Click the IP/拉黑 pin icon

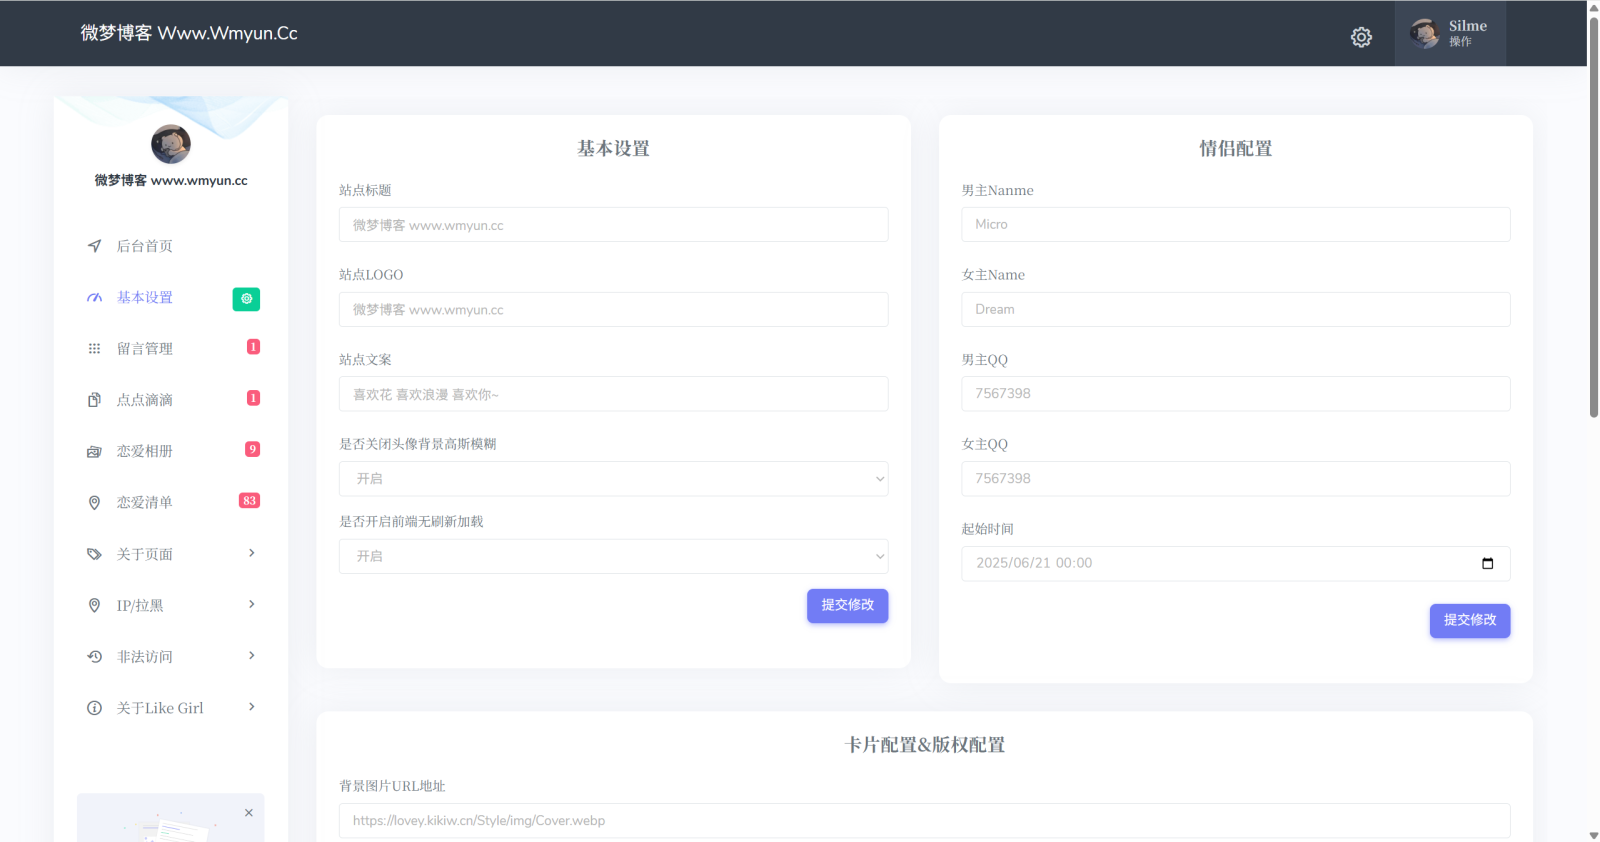pos(94,605)
